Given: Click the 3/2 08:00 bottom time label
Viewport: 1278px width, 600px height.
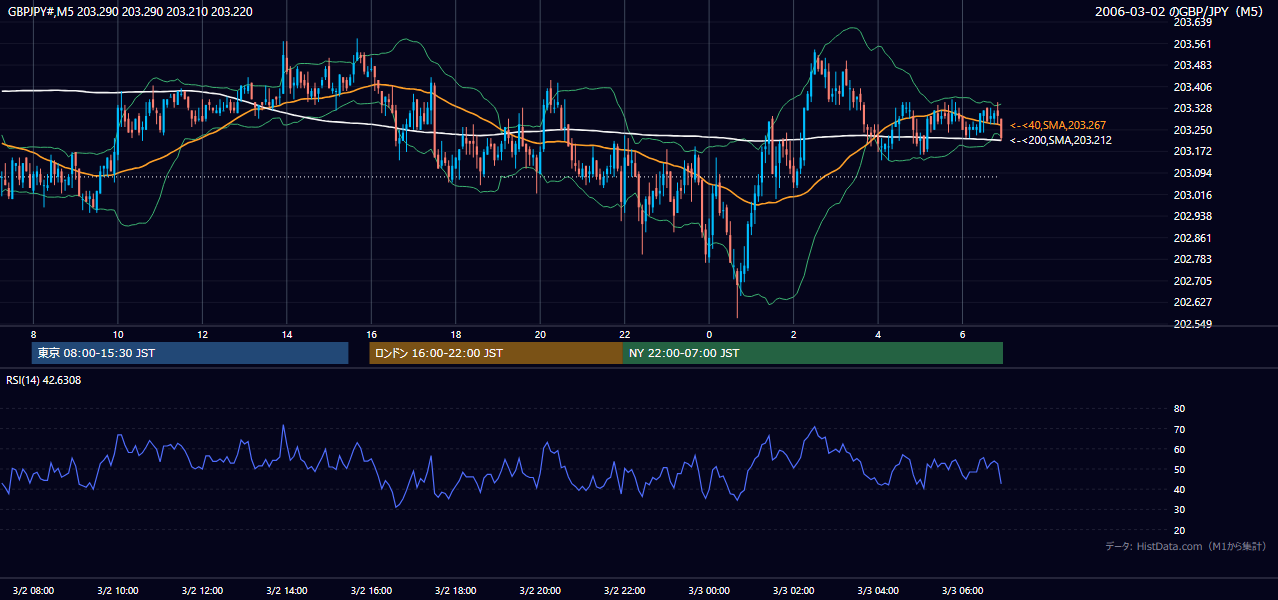Looking at the screenshot, I should 34,590.
